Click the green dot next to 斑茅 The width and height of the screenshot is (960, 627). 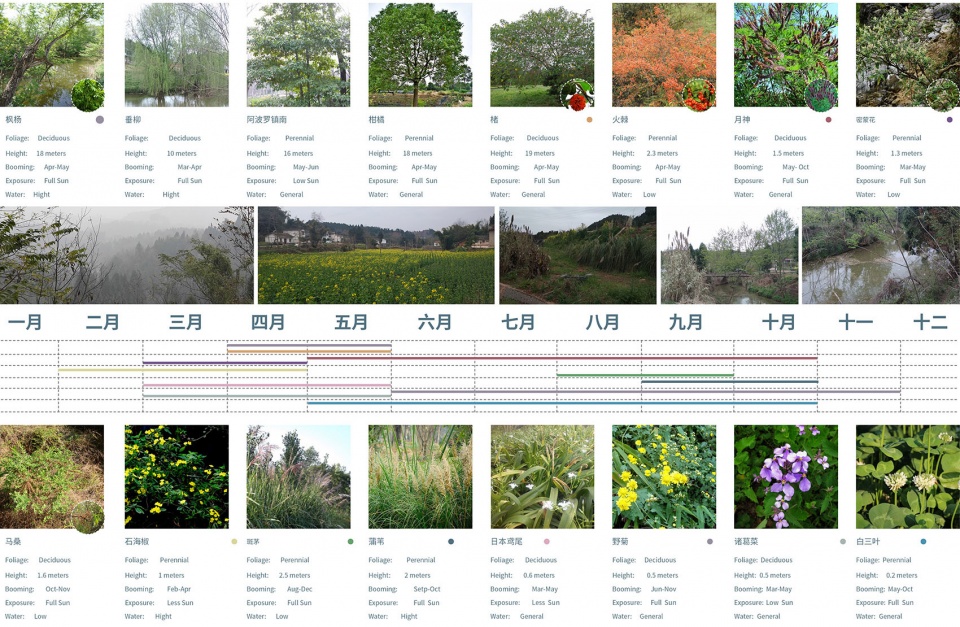point(350,541)
